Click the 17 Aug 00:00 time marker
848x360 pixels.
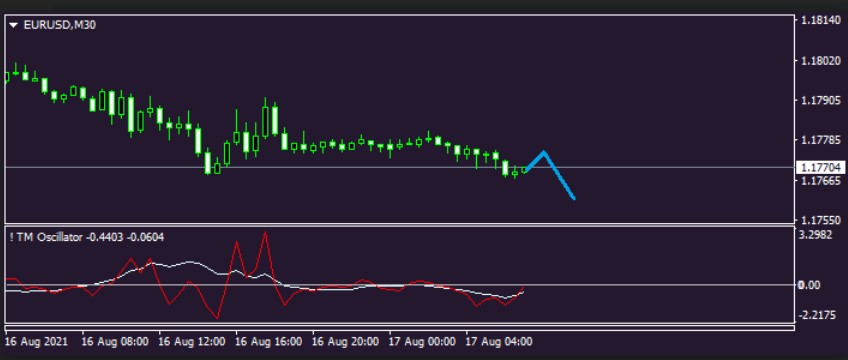coord(422,342)
